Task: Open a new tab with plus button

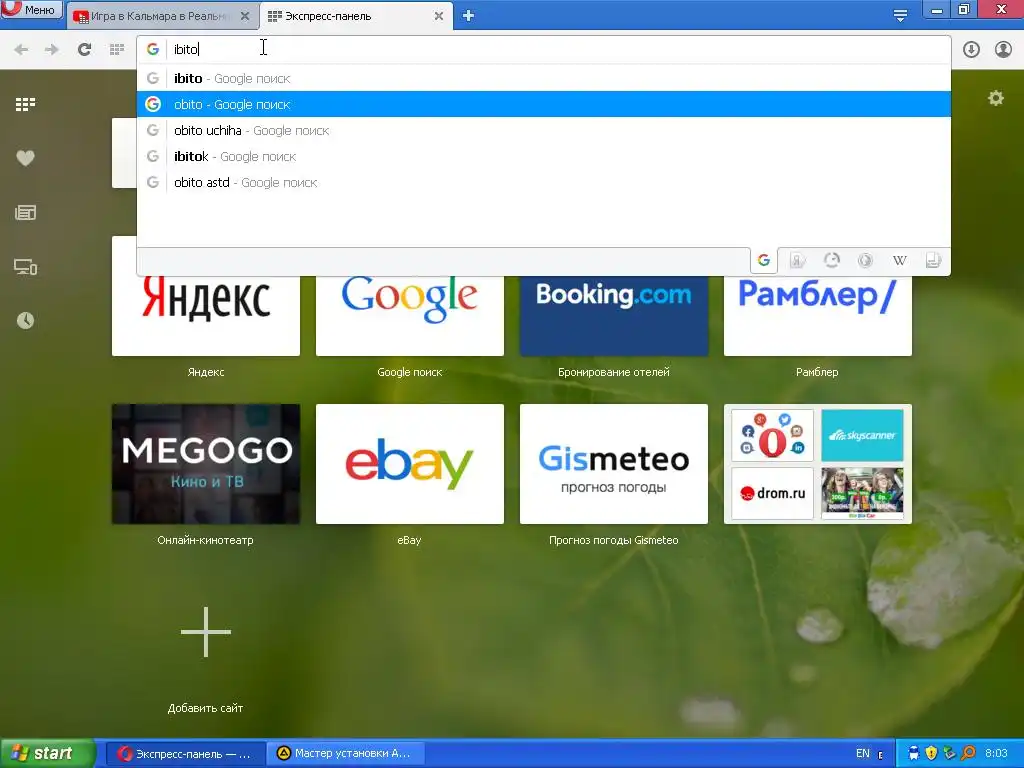Action: (468, 16)
